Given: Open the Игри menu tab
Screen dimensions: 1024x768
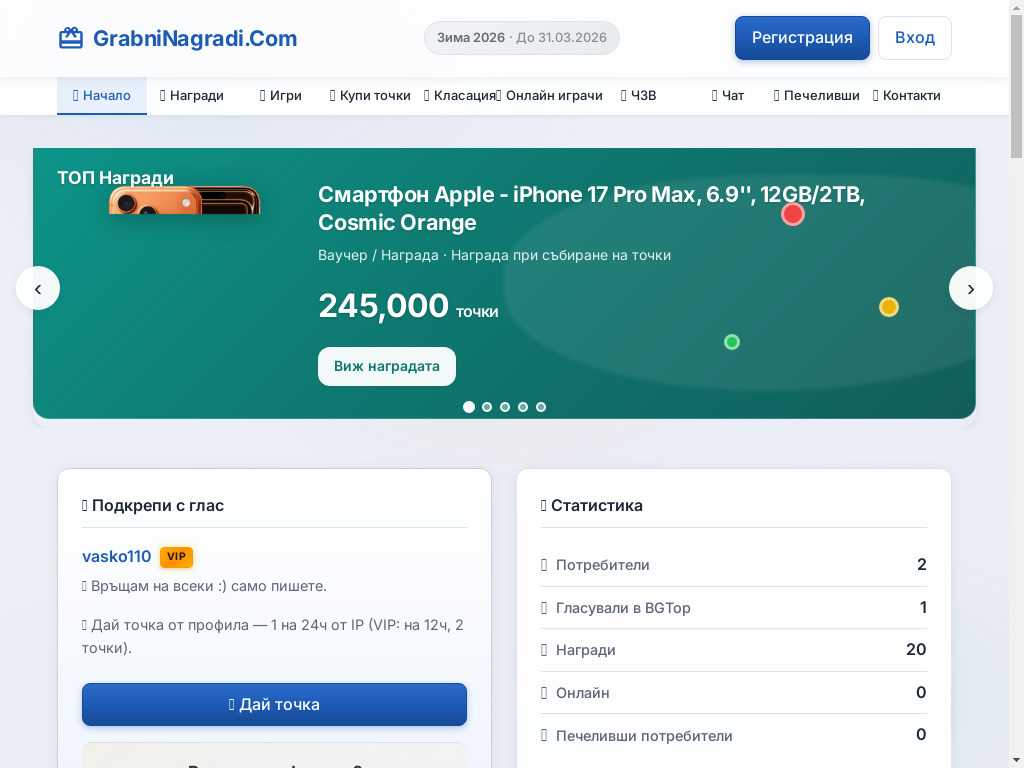Looking at the screenshot, I should pyautogui.click(x=280, y=96).
